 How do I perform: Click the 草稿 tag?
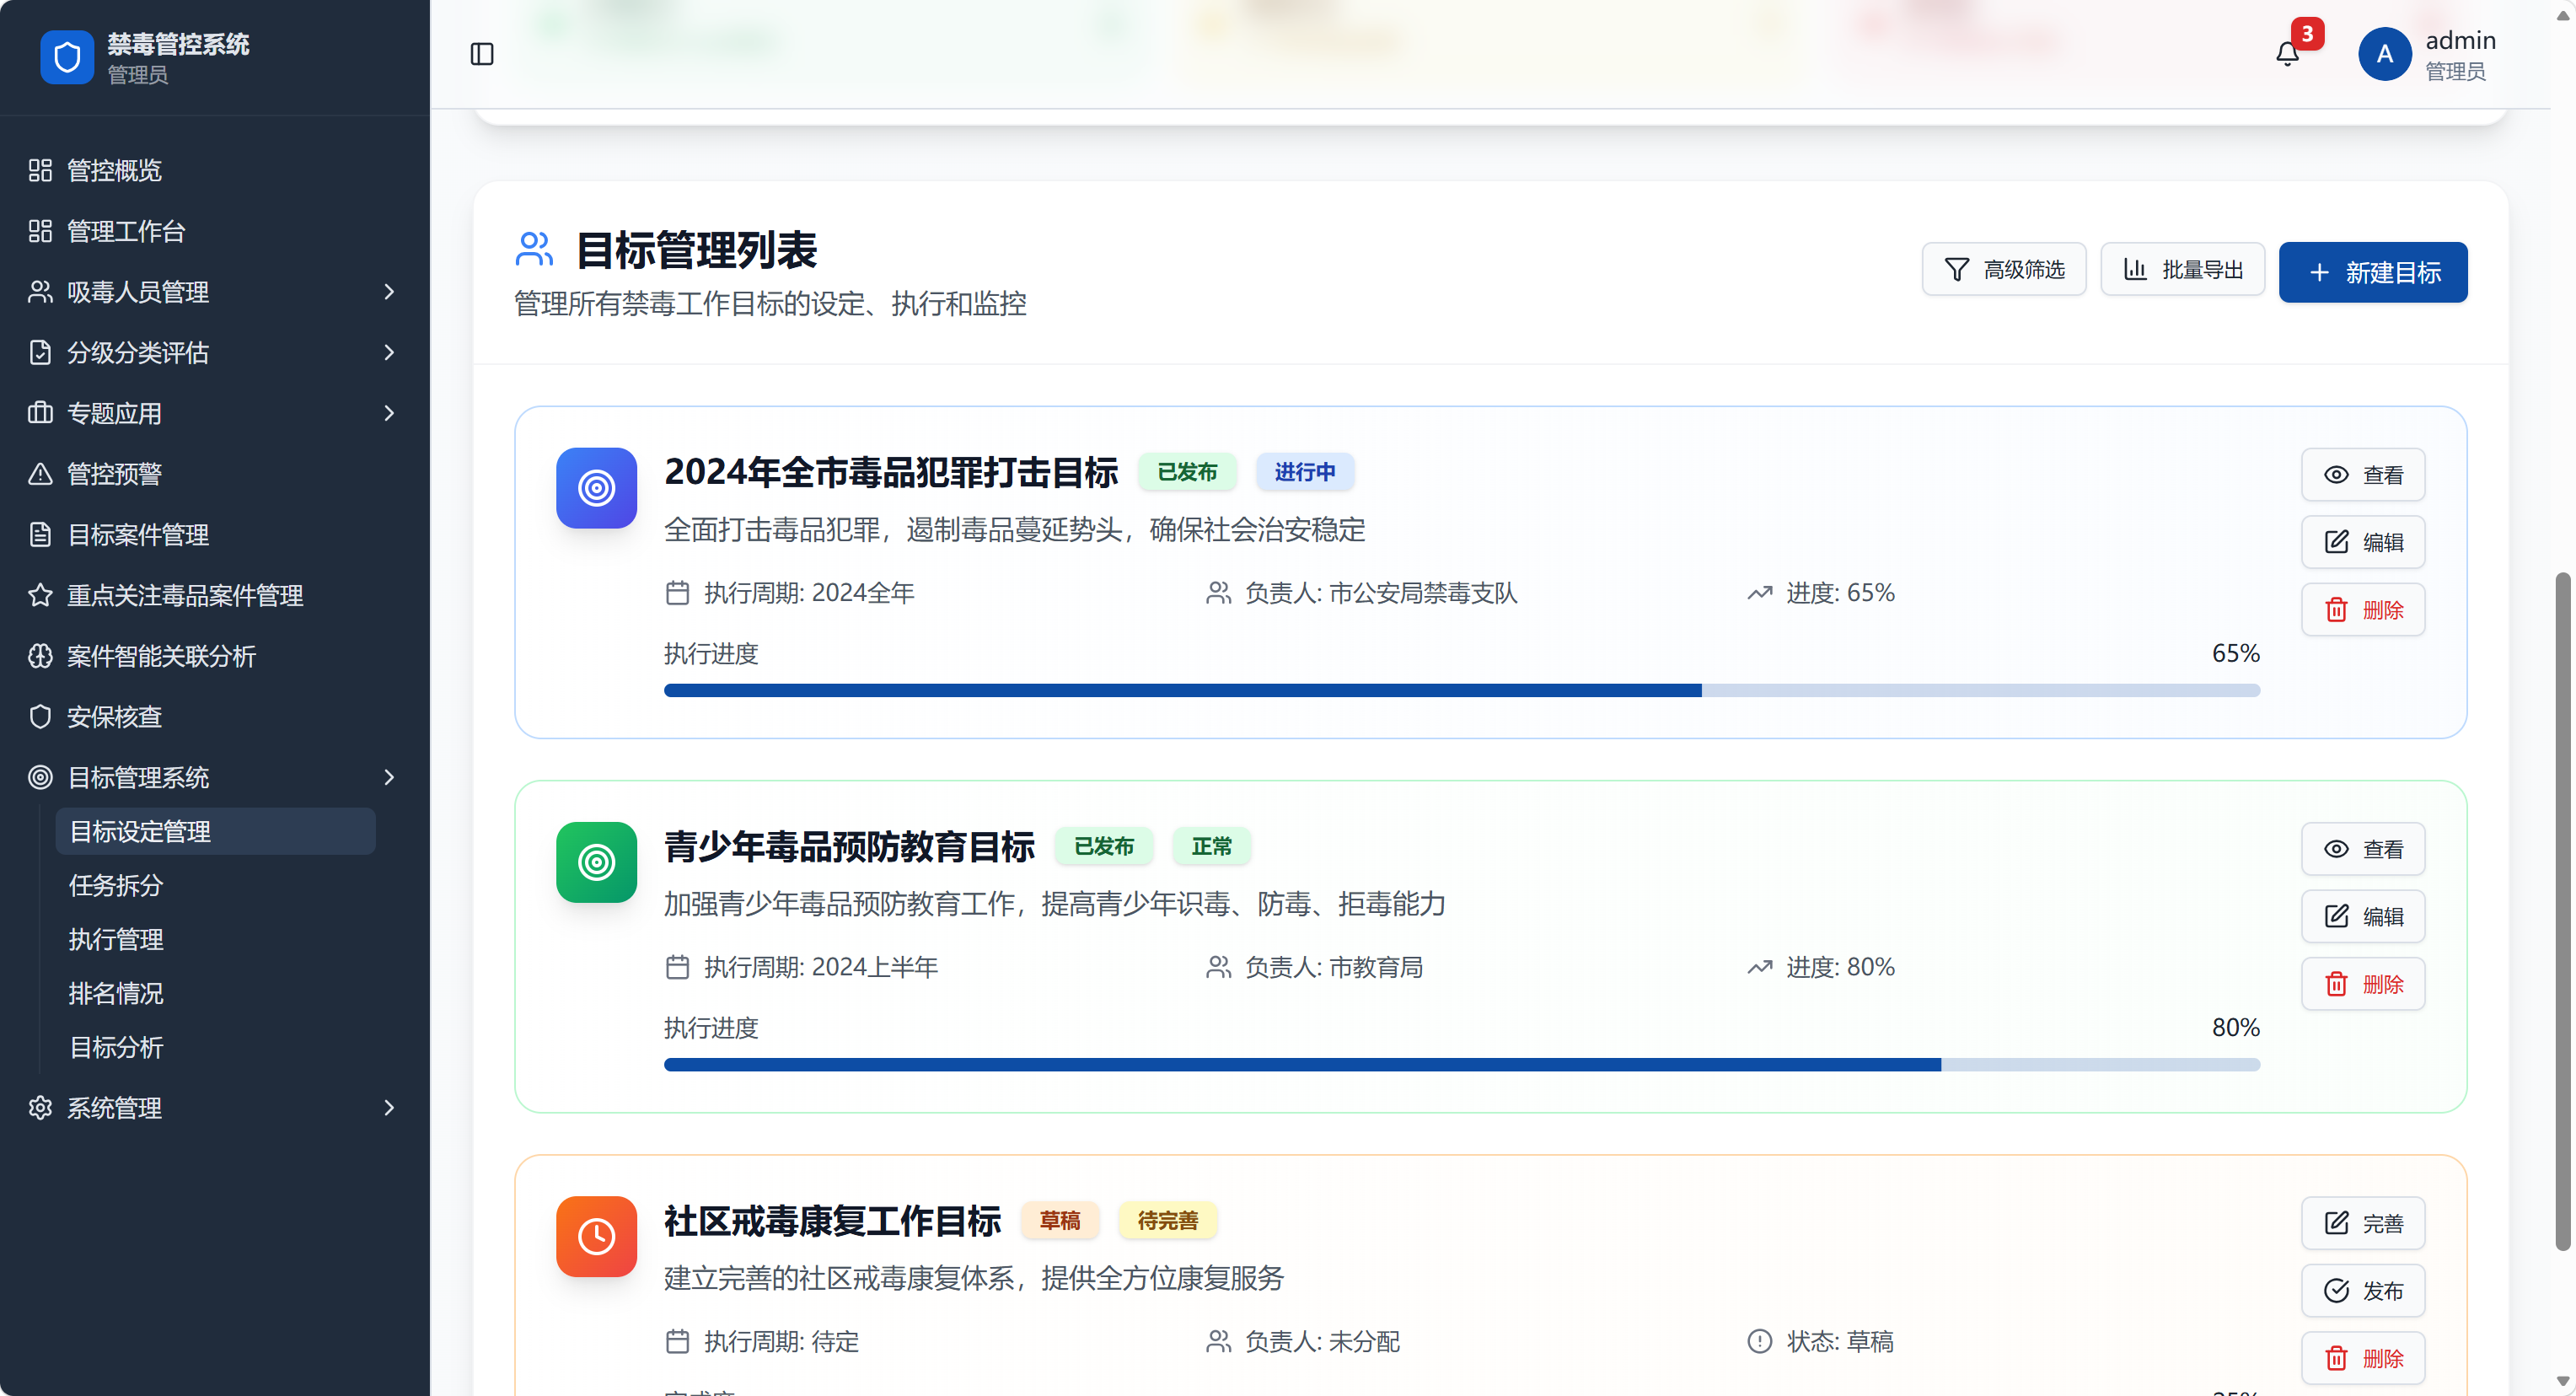pos(1060,1221)
